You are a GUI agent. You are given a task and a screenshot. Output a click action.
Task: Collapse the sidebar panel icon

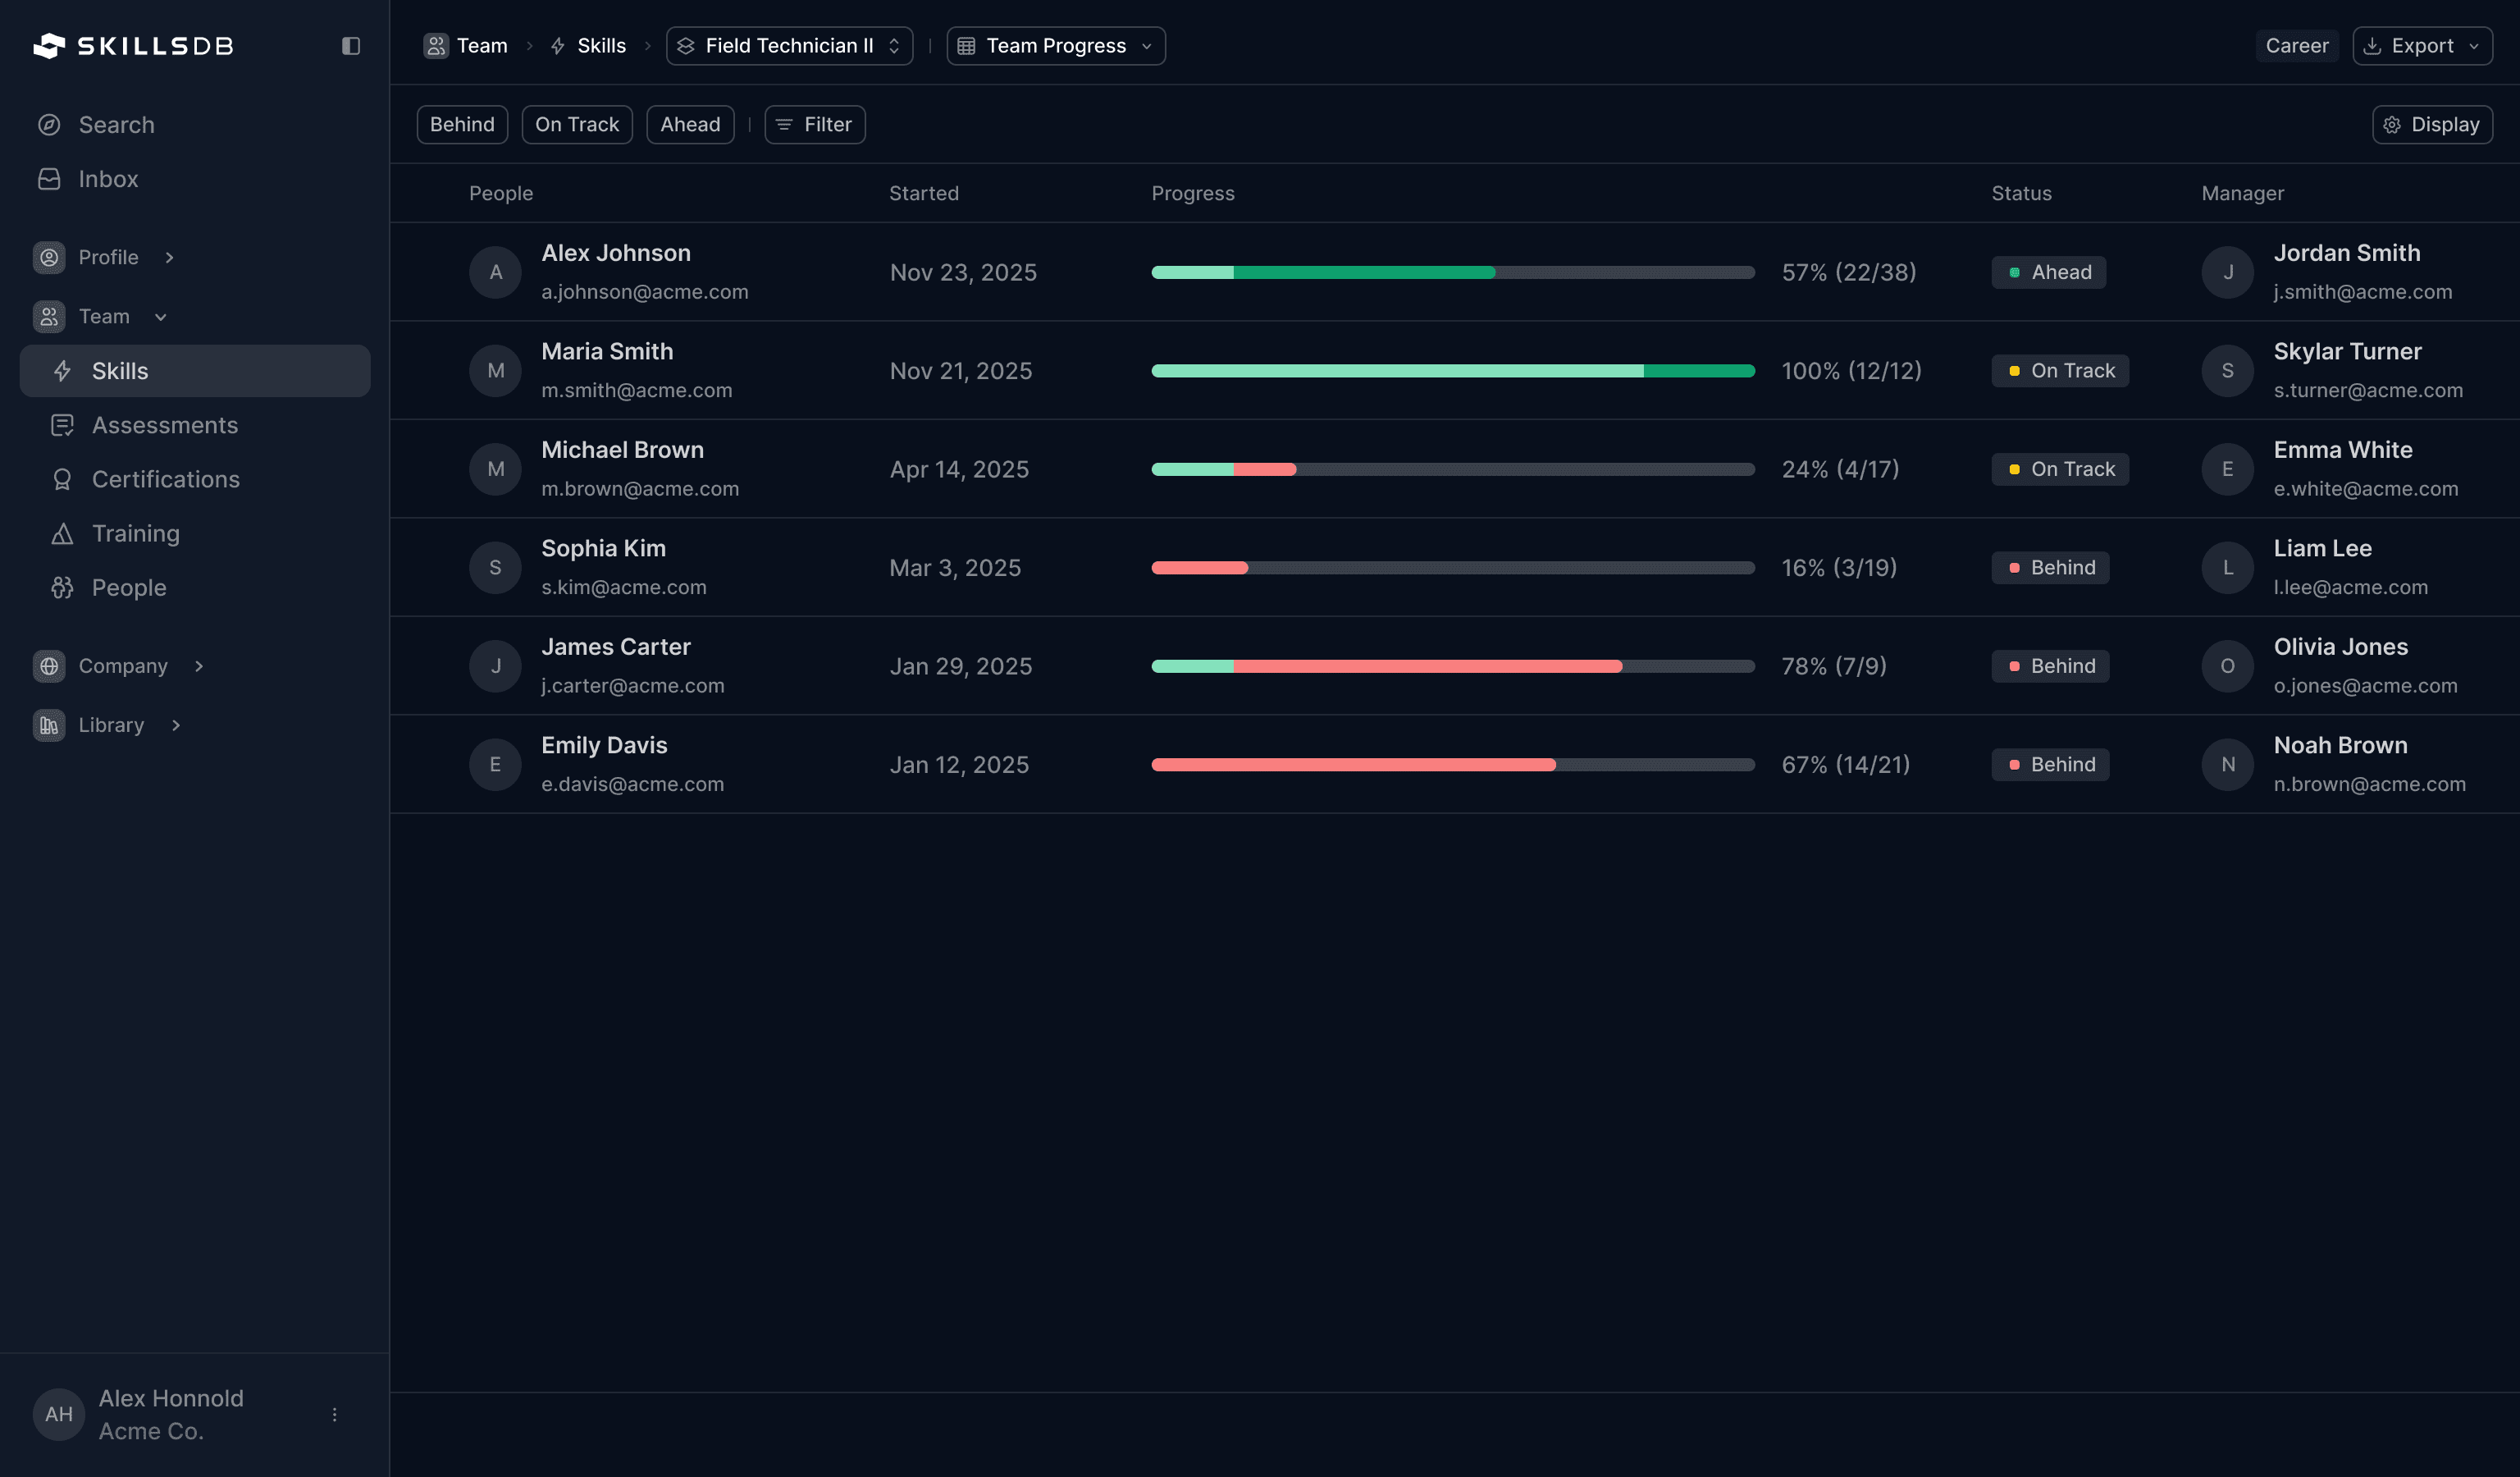point(350,46)
